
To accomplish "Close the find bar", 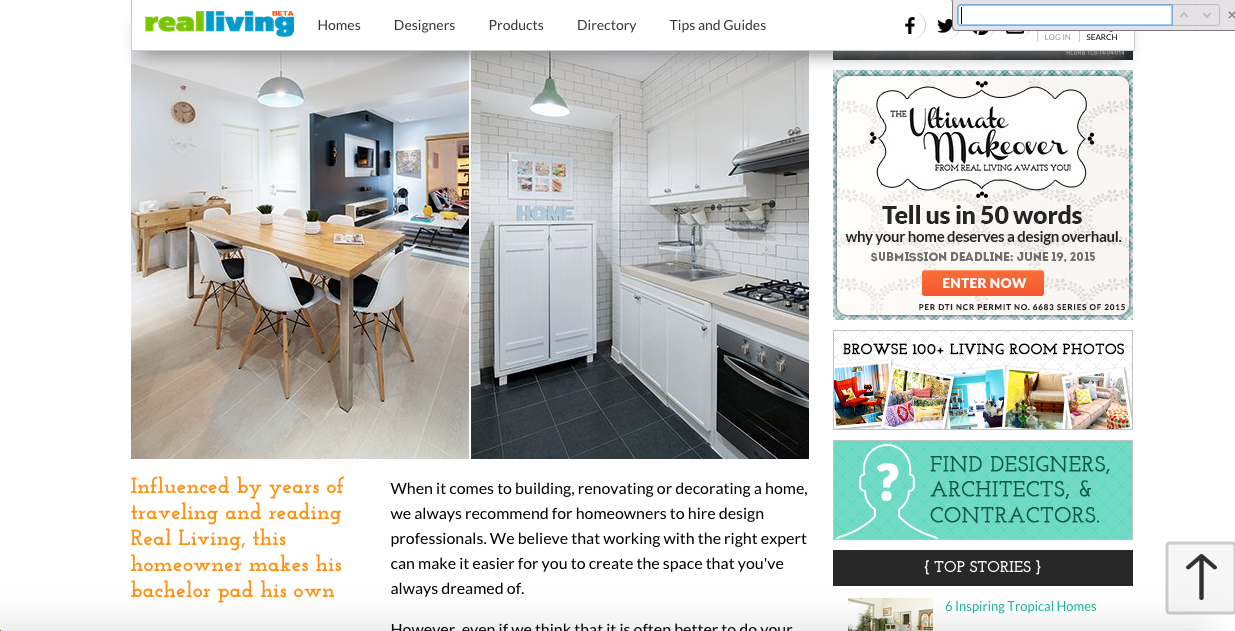I will pyautogui.click(x=1230, y=15).
